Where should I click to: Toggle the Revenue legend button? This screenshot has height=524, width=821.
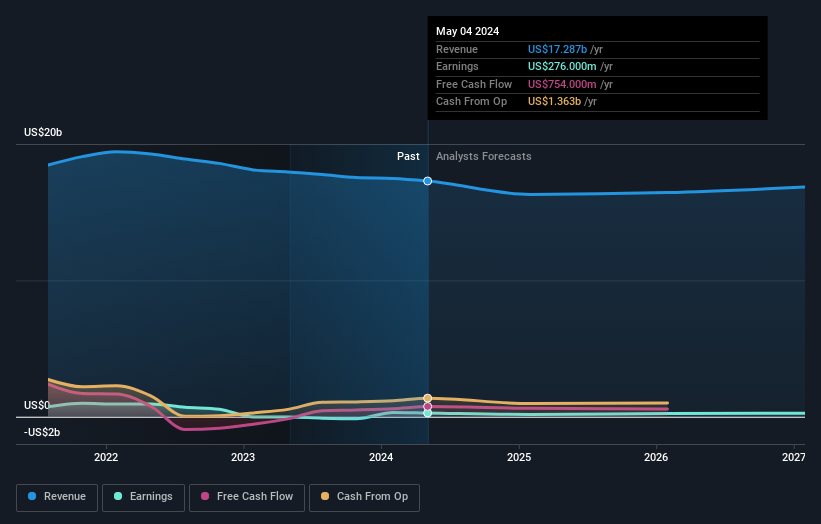57,497
